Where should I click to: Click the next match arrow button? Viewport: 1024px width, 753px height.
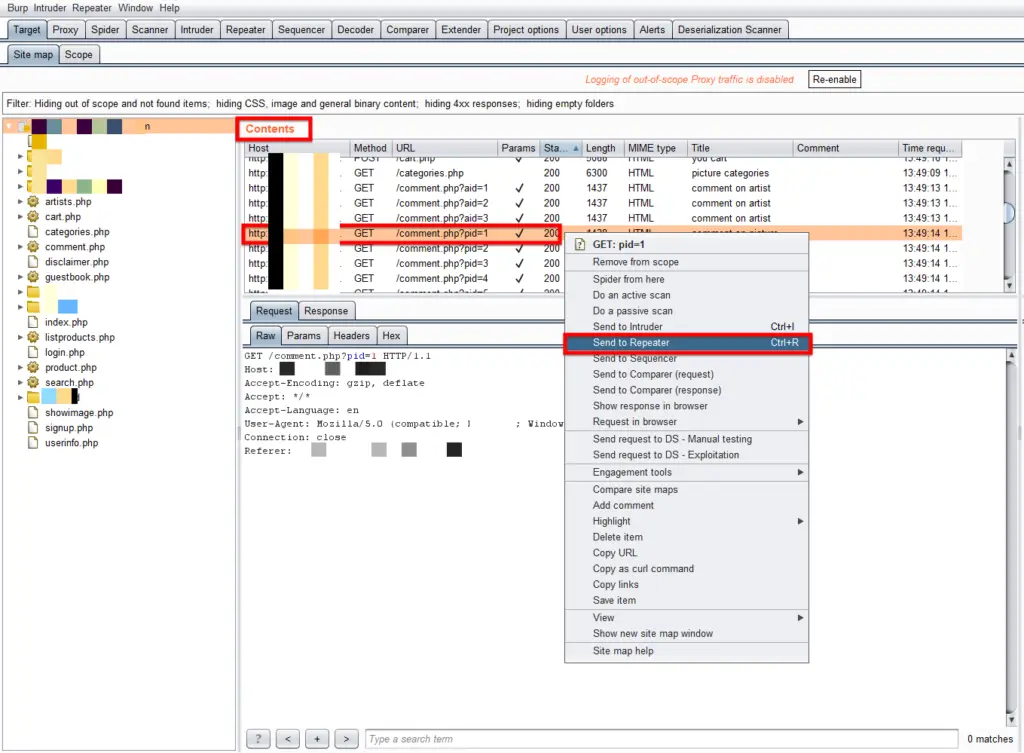coord(346,739)
